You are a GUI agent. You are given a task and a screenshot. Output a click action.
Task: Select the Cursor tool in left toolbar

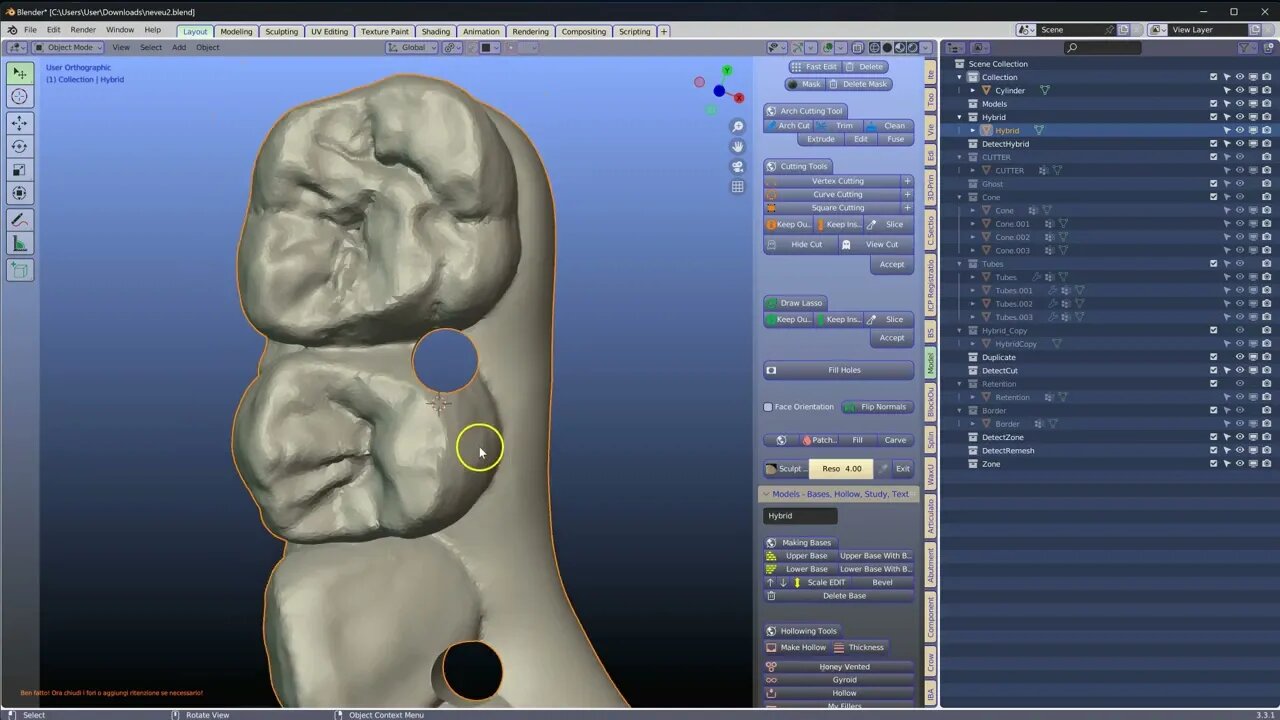(x=19, y=96)
